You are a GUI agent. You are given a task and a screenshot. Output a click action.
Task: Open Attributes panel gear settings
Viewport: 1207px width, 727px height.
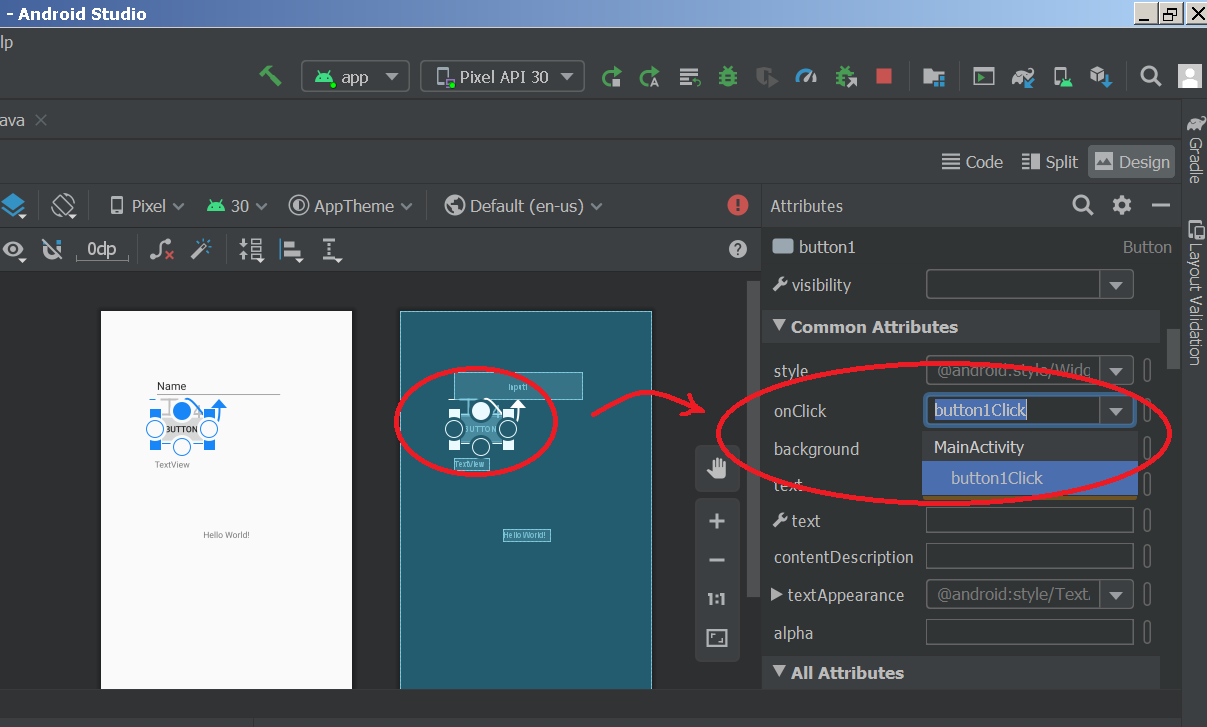click(x=1122, y=205)
